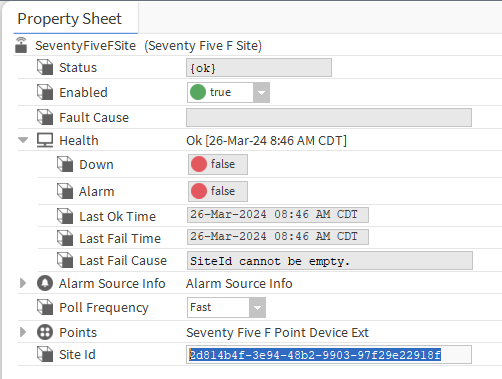The height and width of the screenshot is (379, 502).
Task: Click into the Site Id input field
Action: coord(329,354)
